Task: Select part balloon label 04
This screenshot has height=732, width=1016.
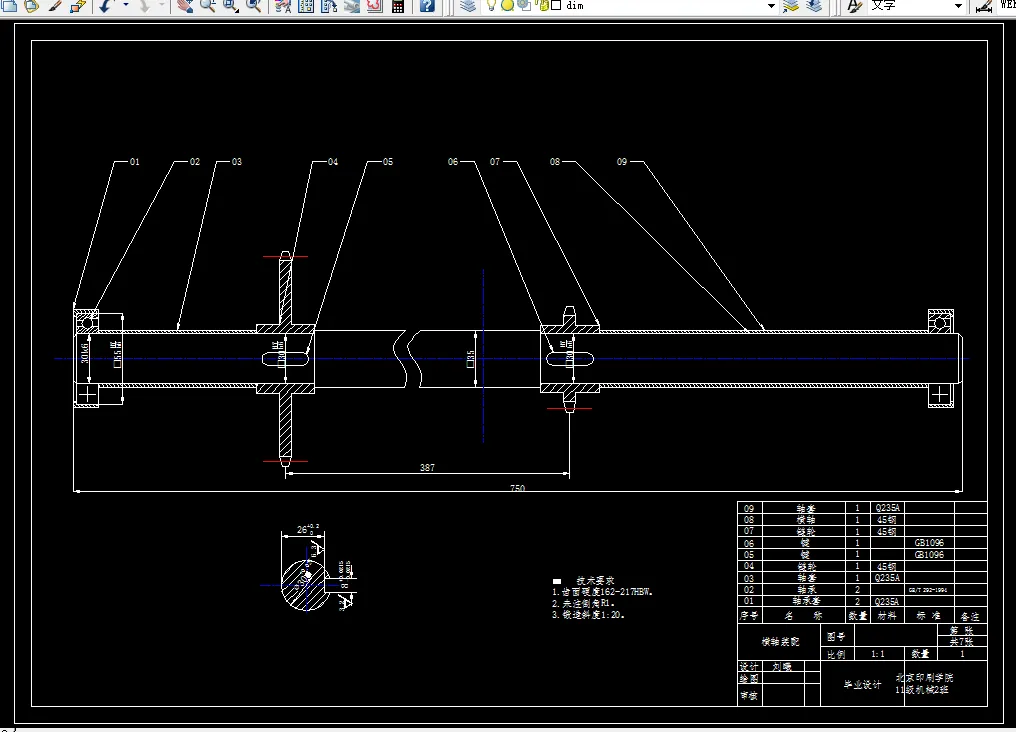Action: click(x=333, y=161)
